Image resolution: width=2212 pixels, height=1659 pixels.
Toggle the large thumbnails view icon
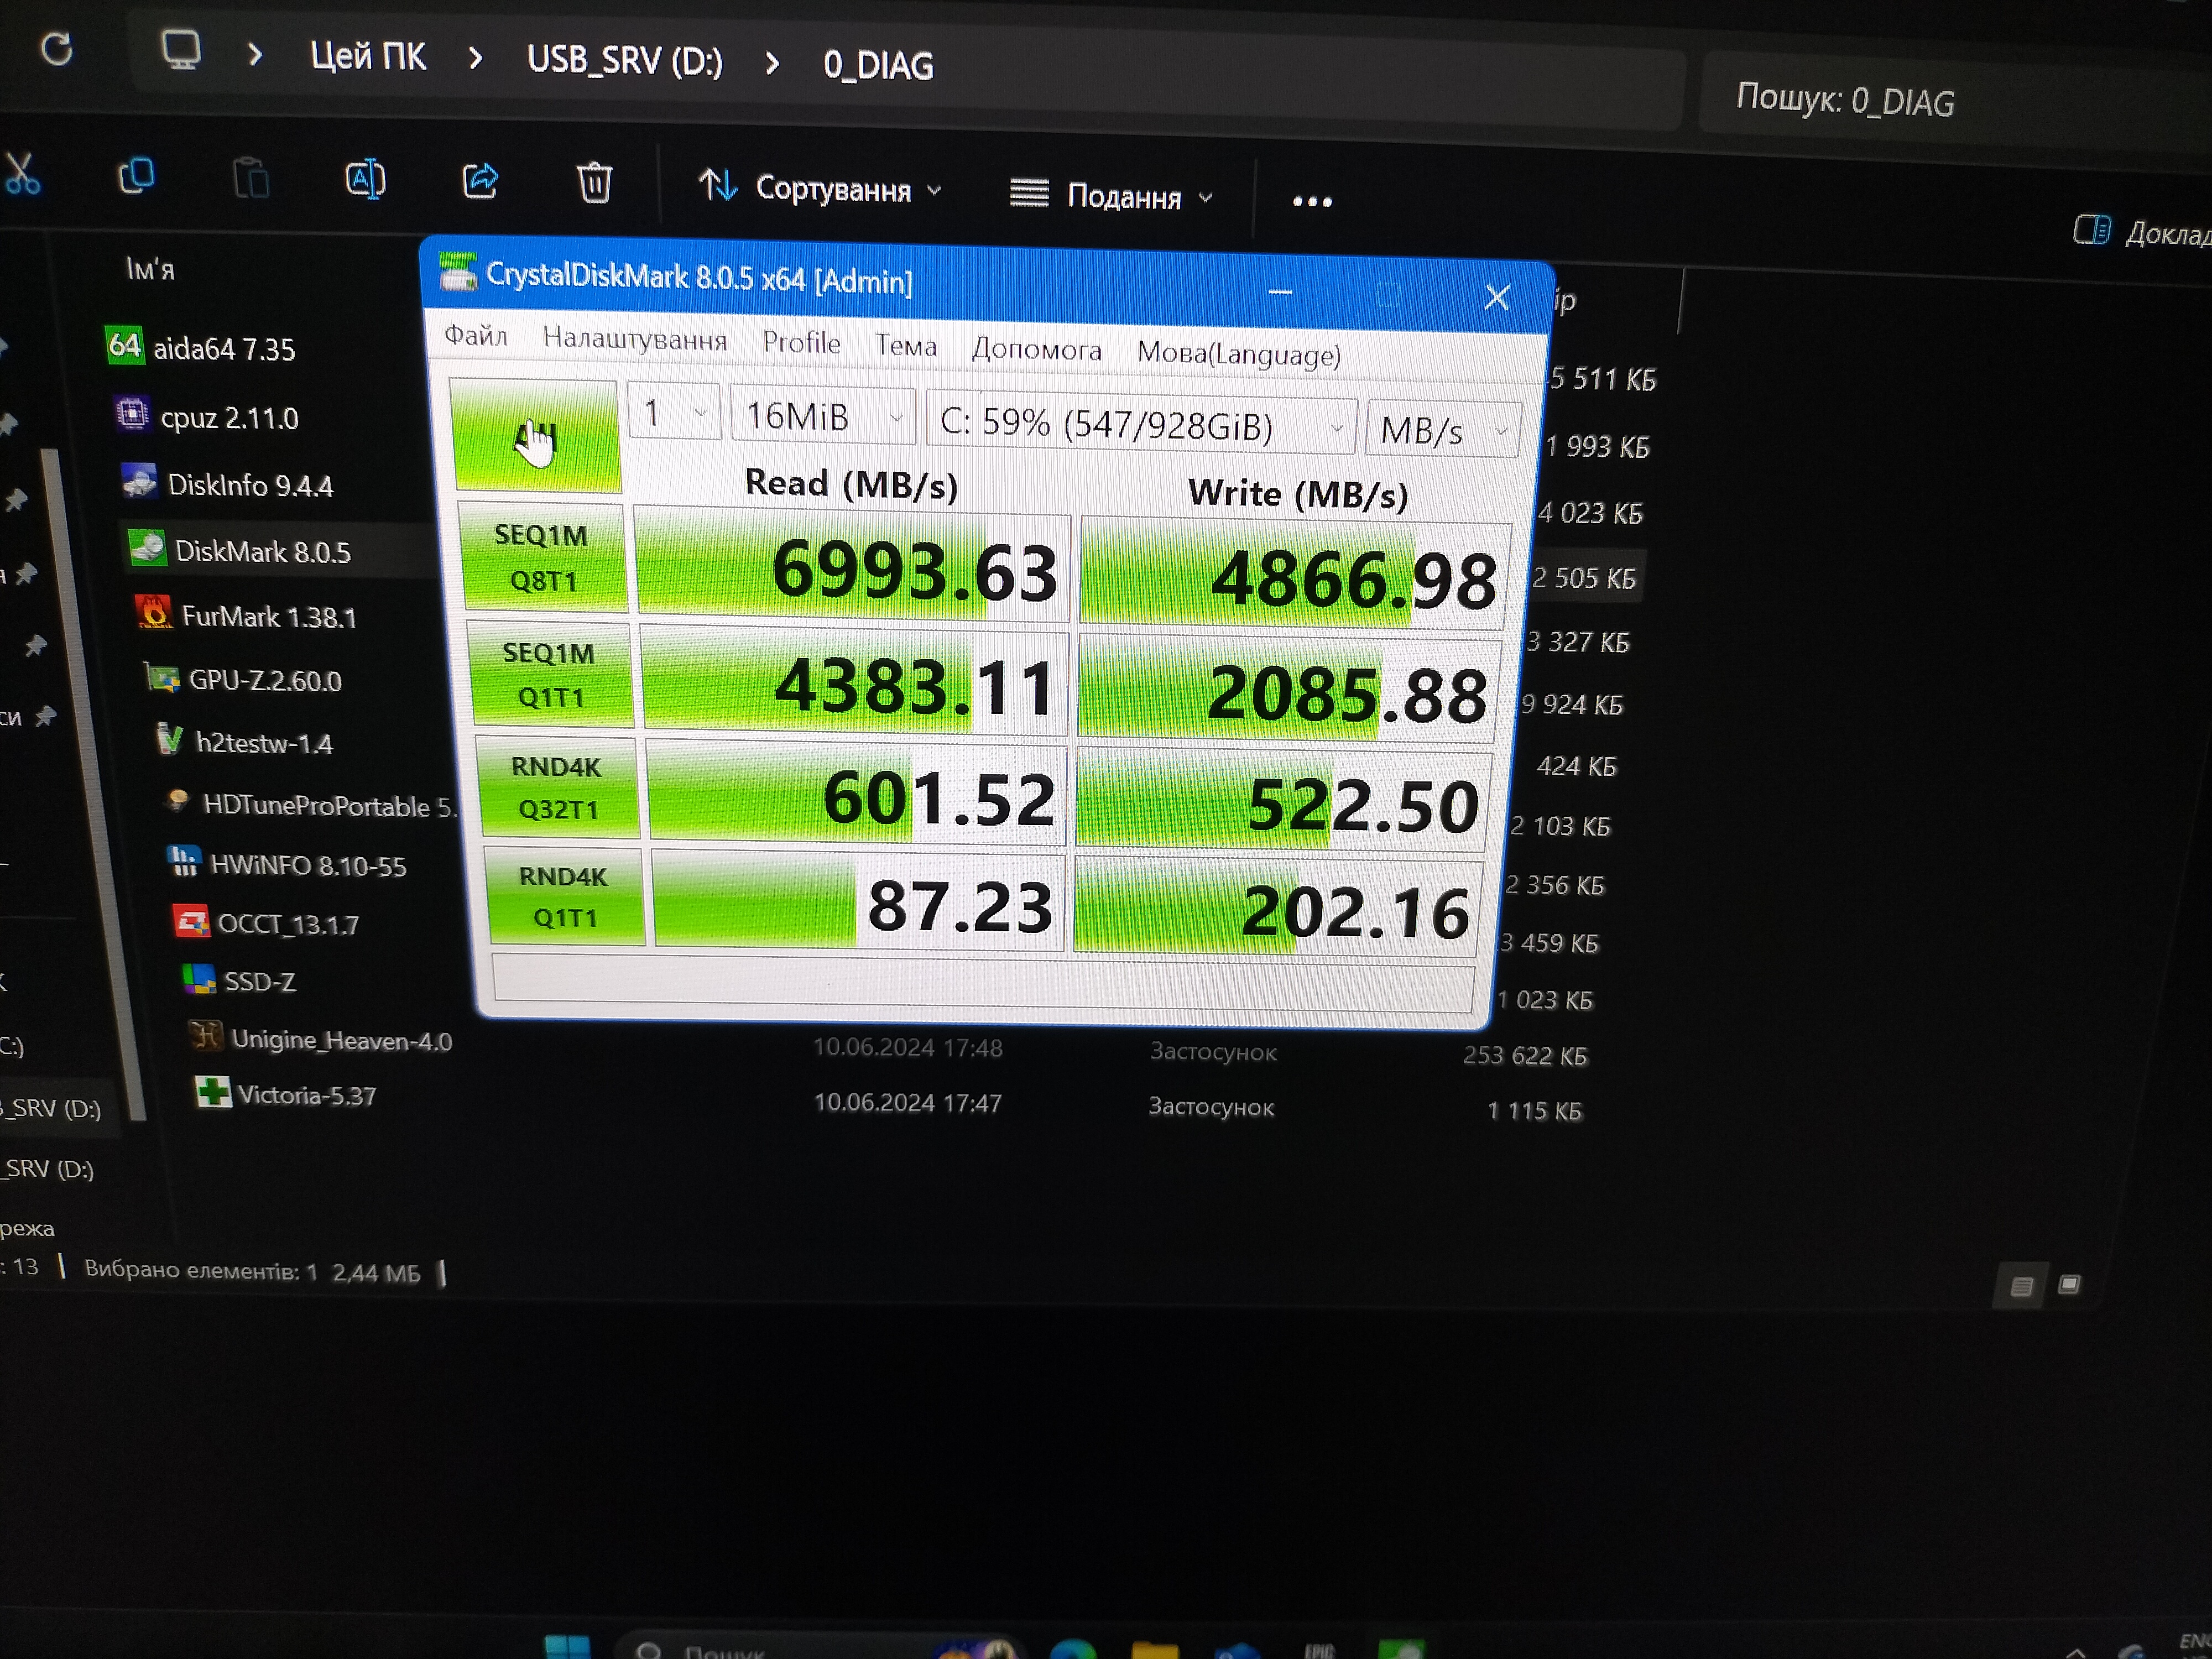tap(2069, 1284)
